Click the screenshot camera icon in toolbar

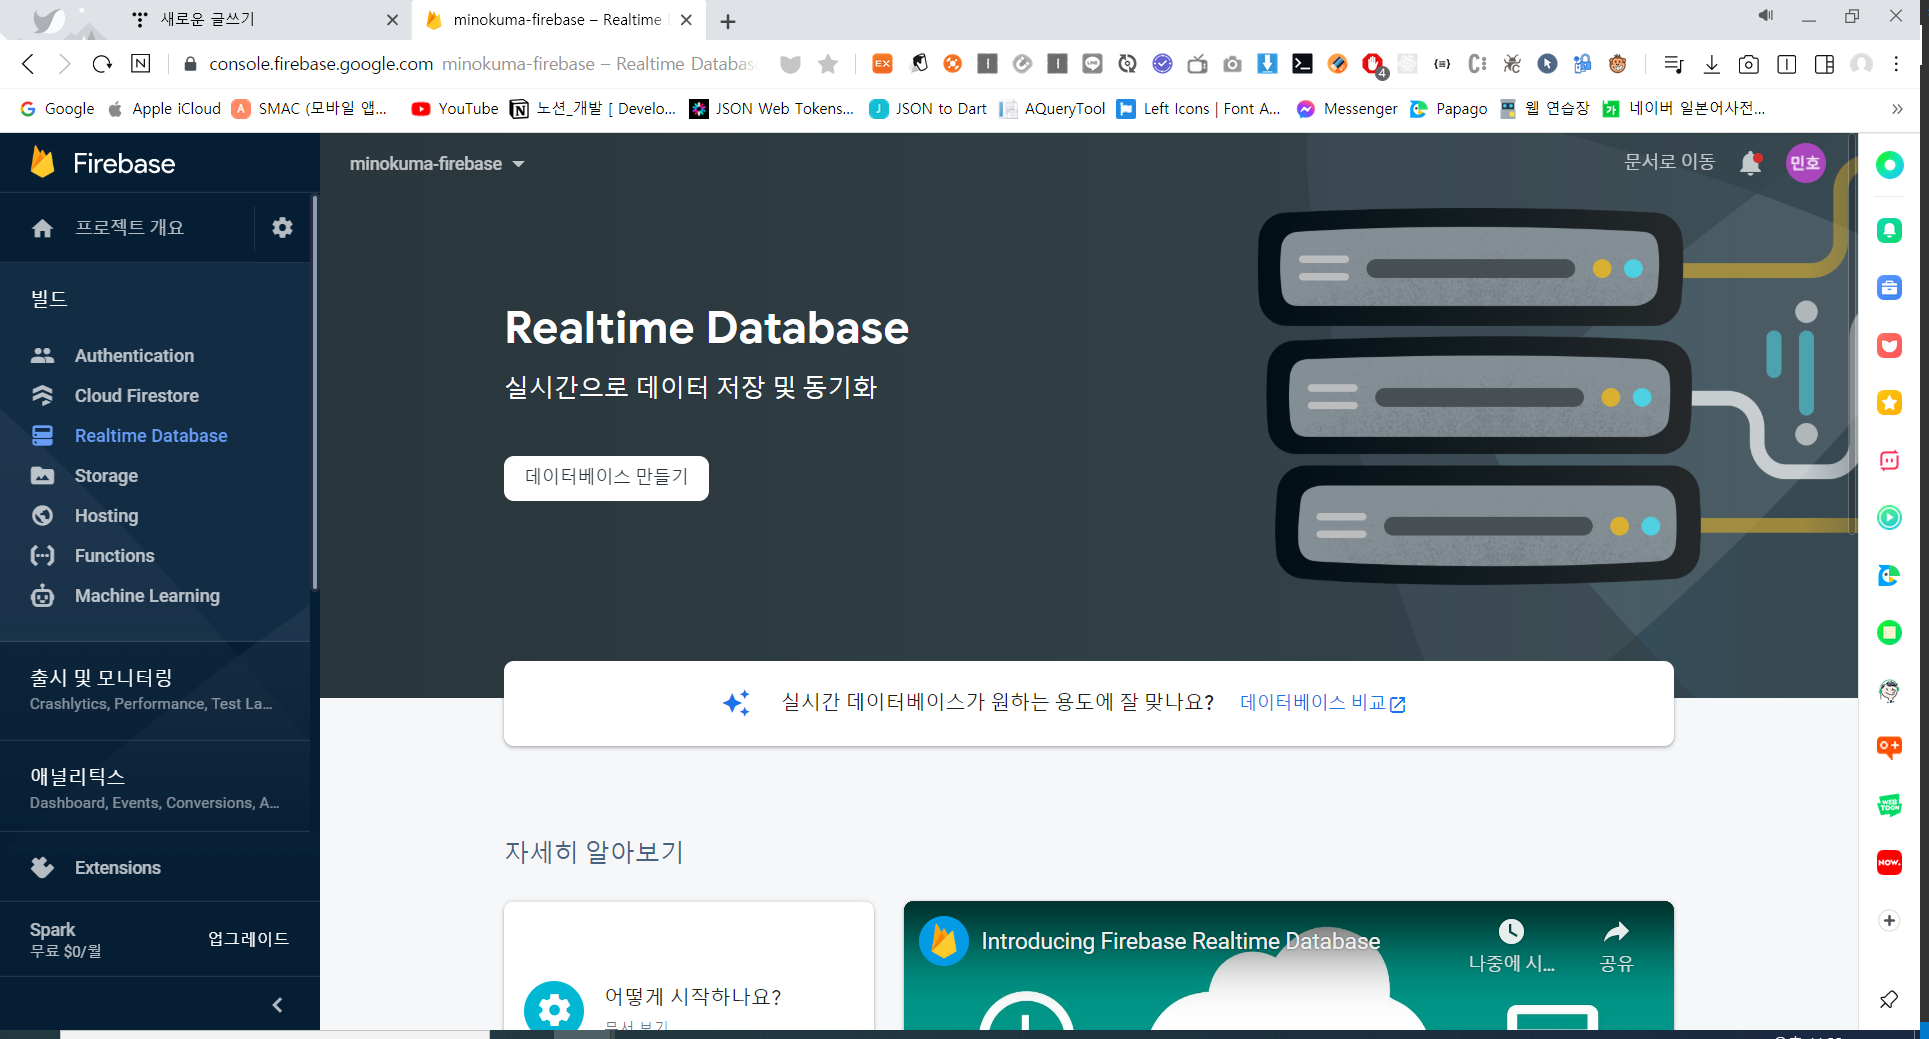click(x=1748, y=64)
